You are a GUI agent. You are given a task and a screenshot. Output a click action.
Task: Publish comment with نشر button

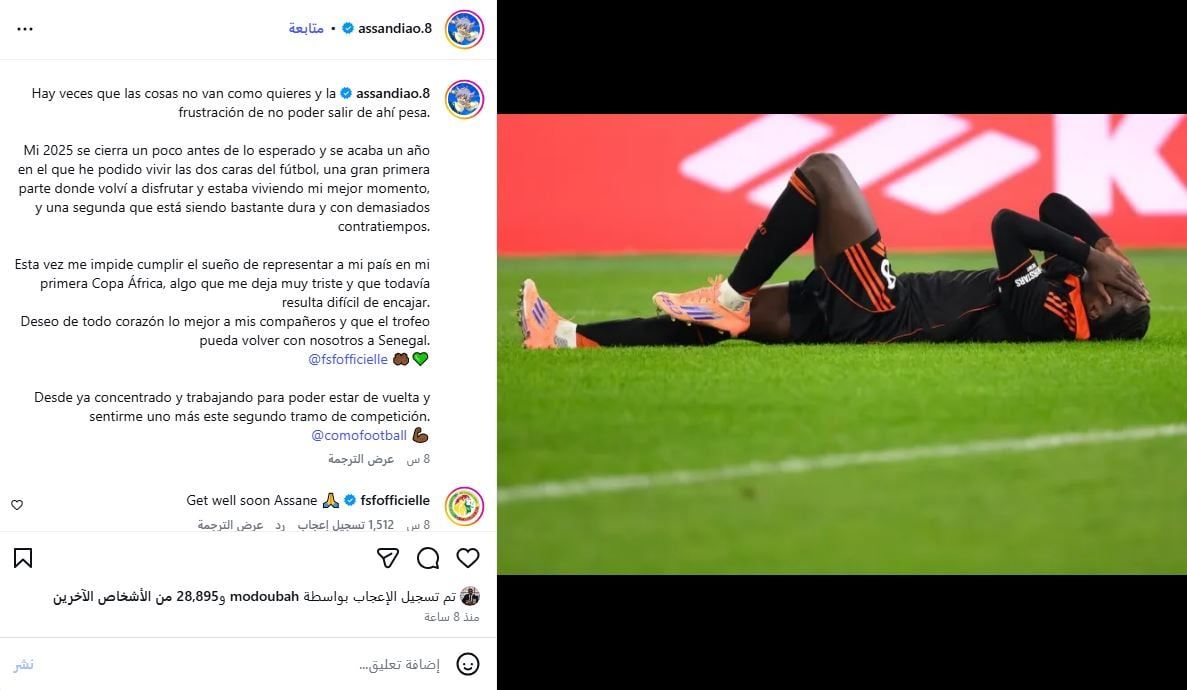[23, 664]
